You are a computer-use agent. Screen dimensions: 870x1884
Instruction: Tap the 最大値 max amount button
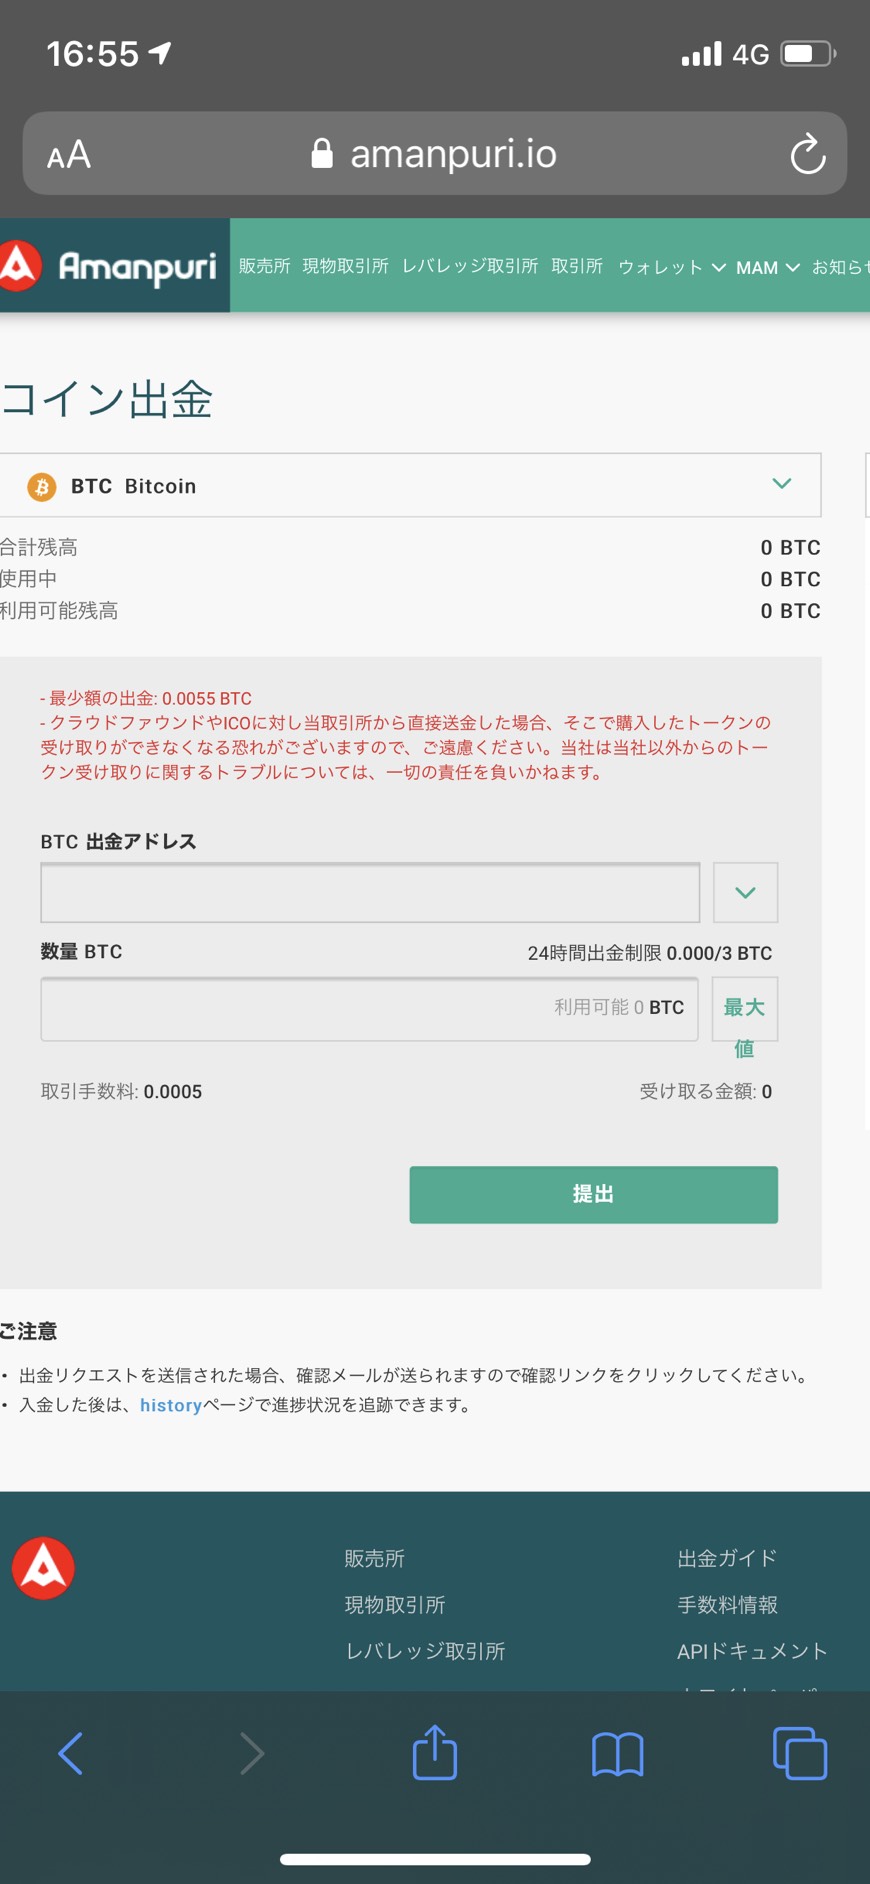(x=744, y=1010)
